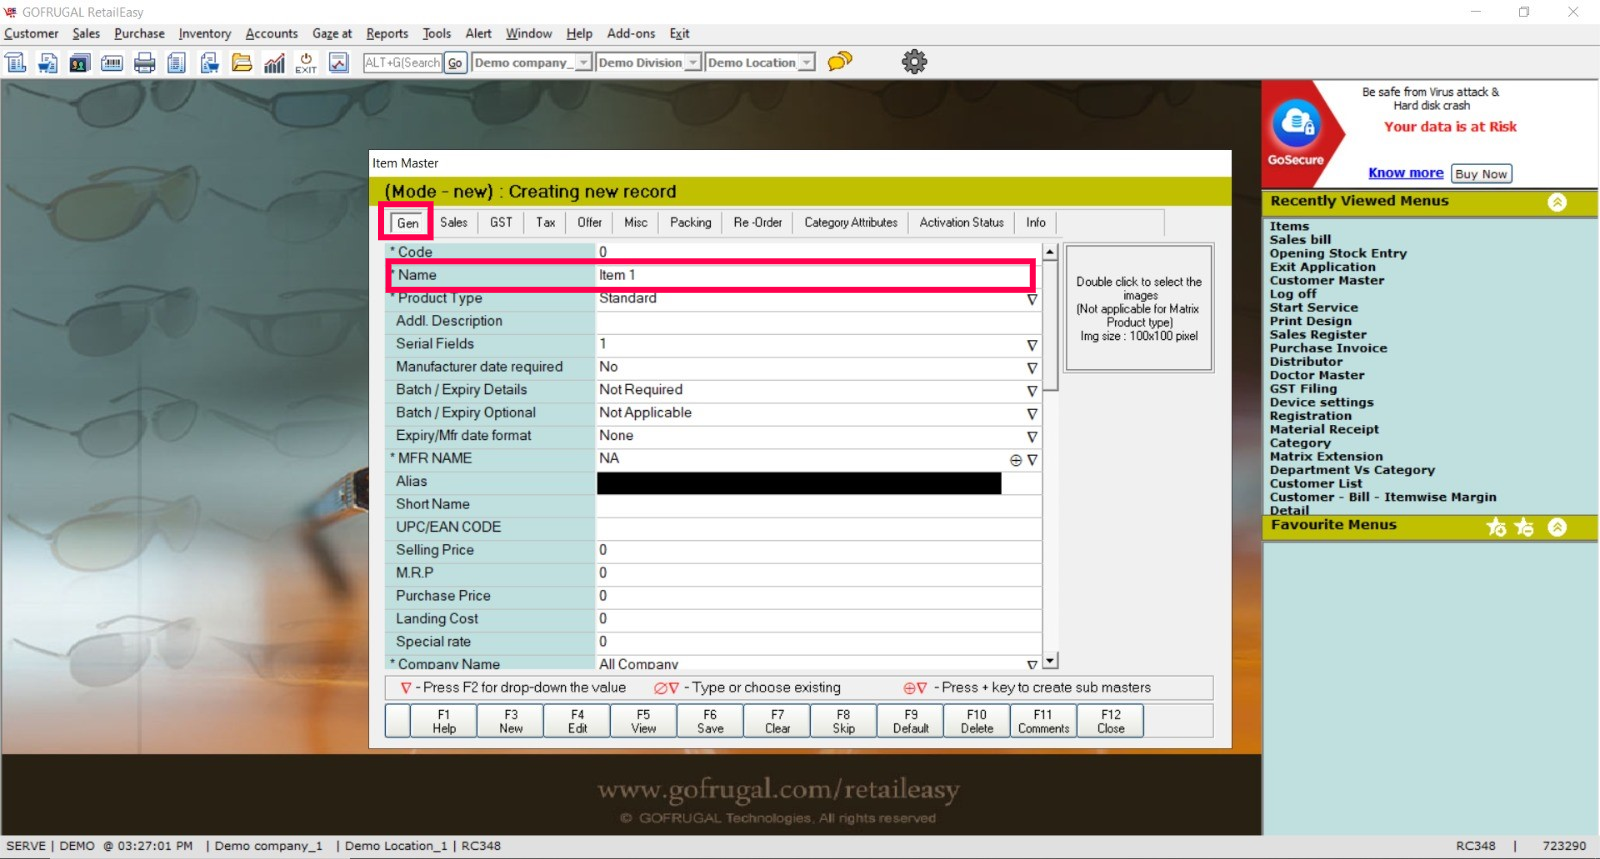
Task: Click the bar chart reports icon
Action: (x=274, y=63)
